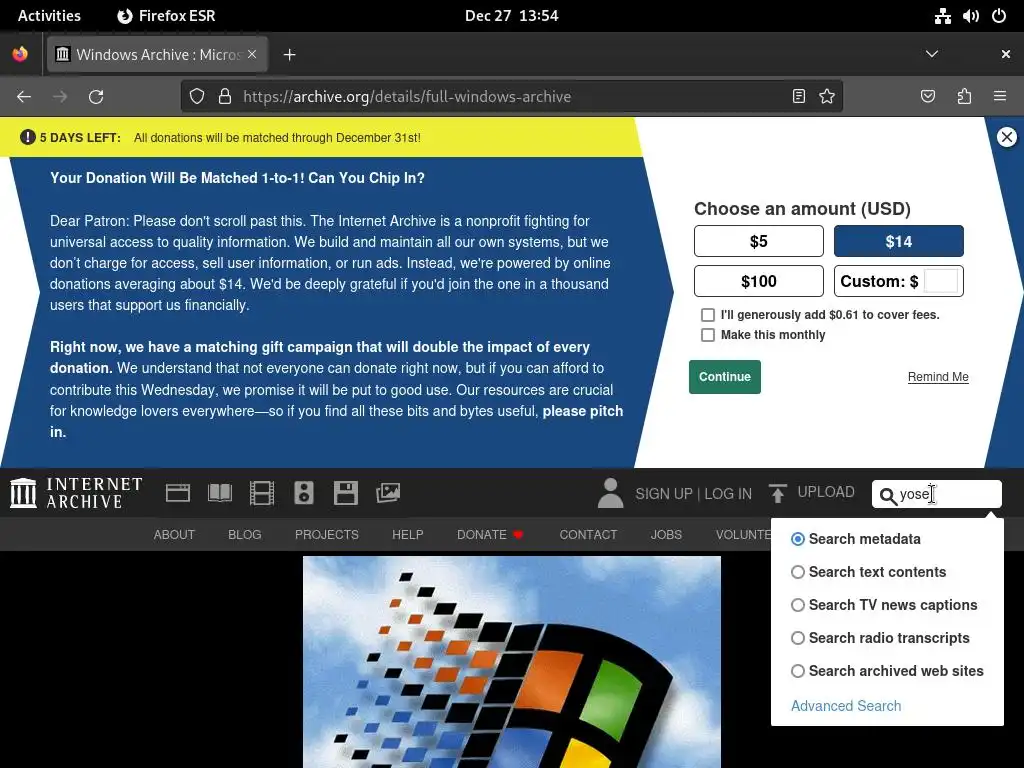Click the custom donation amount field
This screenshot has width=1024, height=768.
(940, 281)
